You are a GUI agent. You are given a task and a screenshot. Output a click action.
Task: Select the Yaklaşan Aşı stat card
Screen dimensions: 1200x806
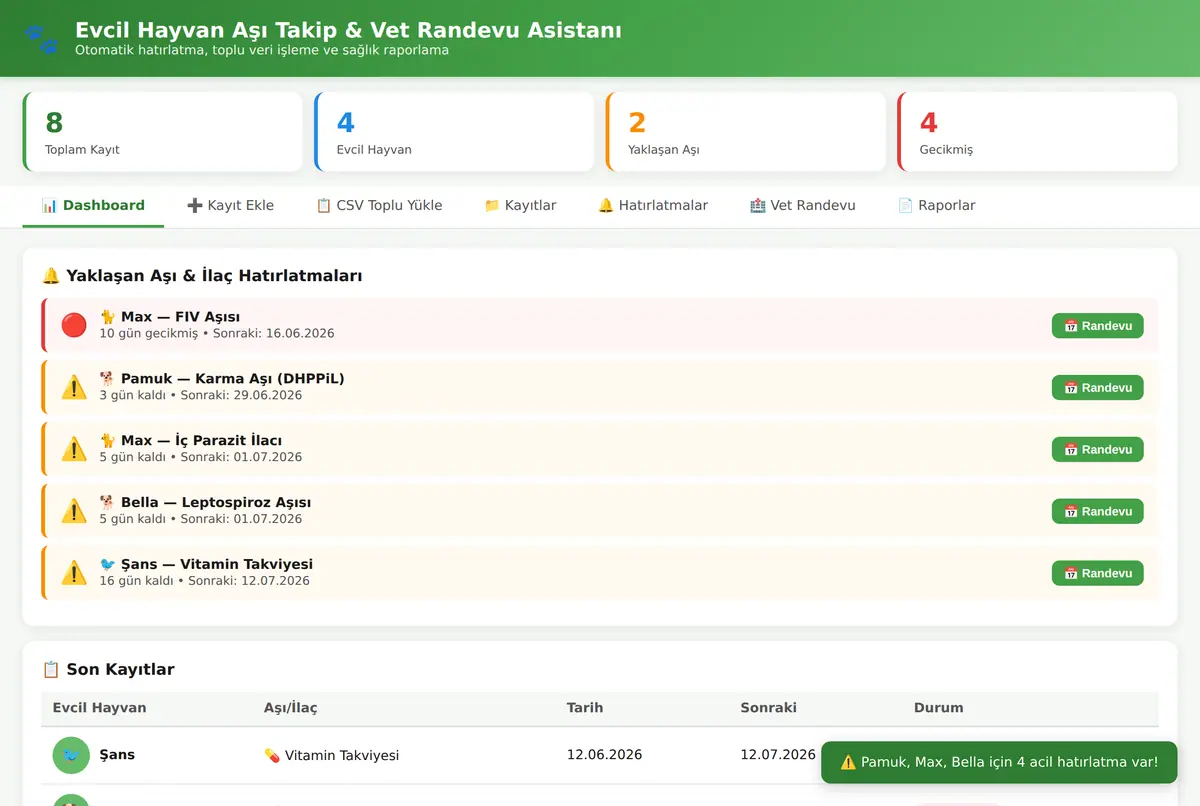(x=746, y=132)
